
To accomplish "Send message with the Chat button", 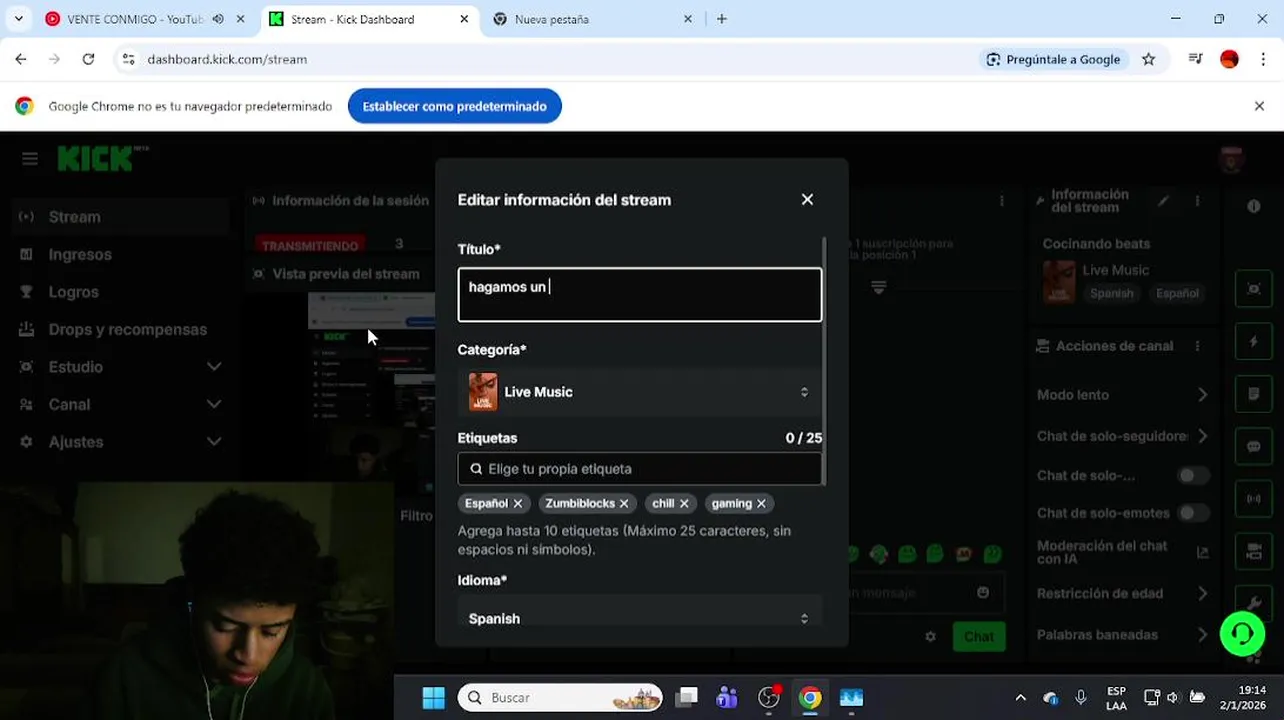I will (979, 637).
